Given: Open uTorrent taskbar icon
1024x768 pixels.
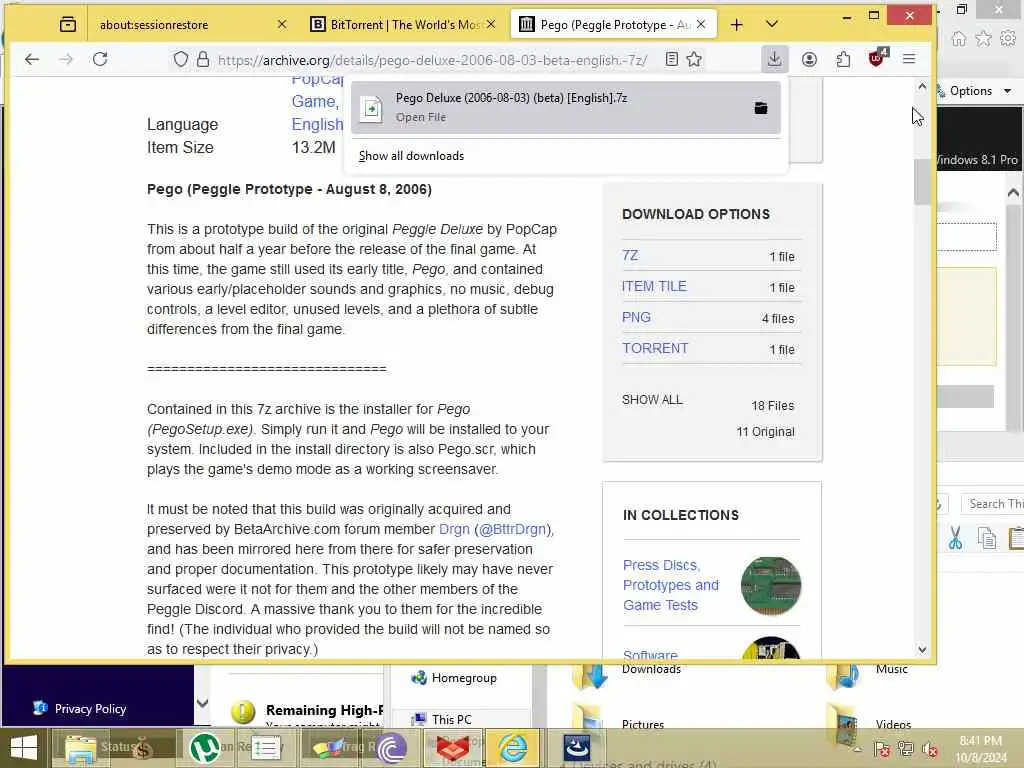Looking at the screenshot, I should (x=205, y=748).
